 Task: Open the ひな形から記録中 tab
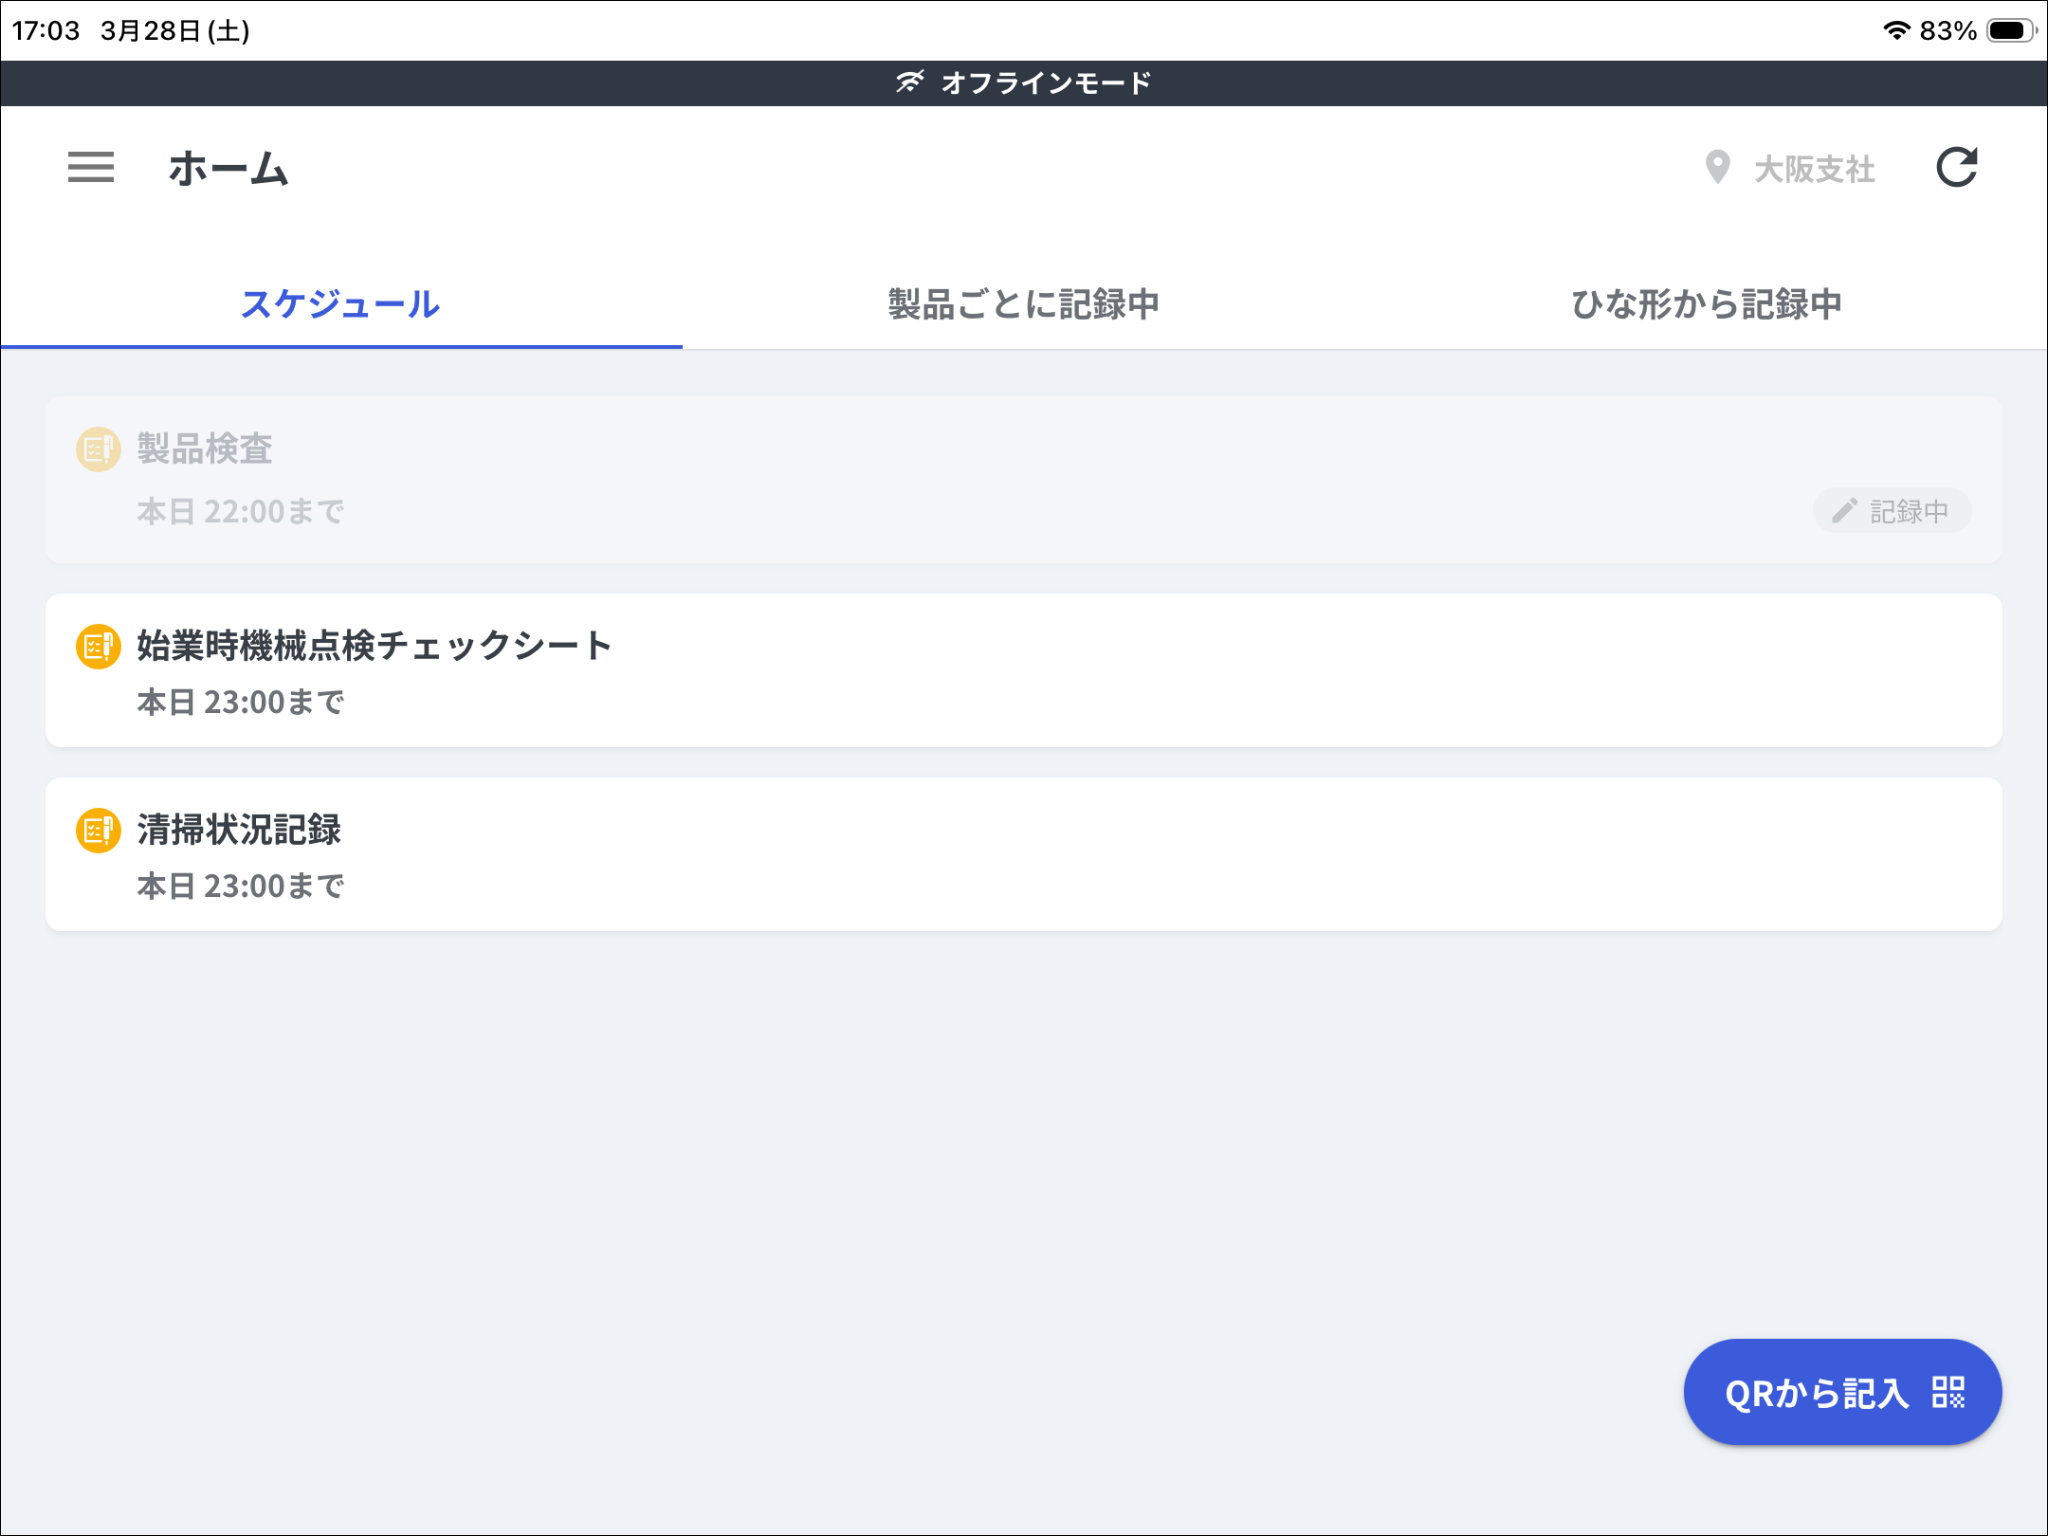pos(1706,304)
